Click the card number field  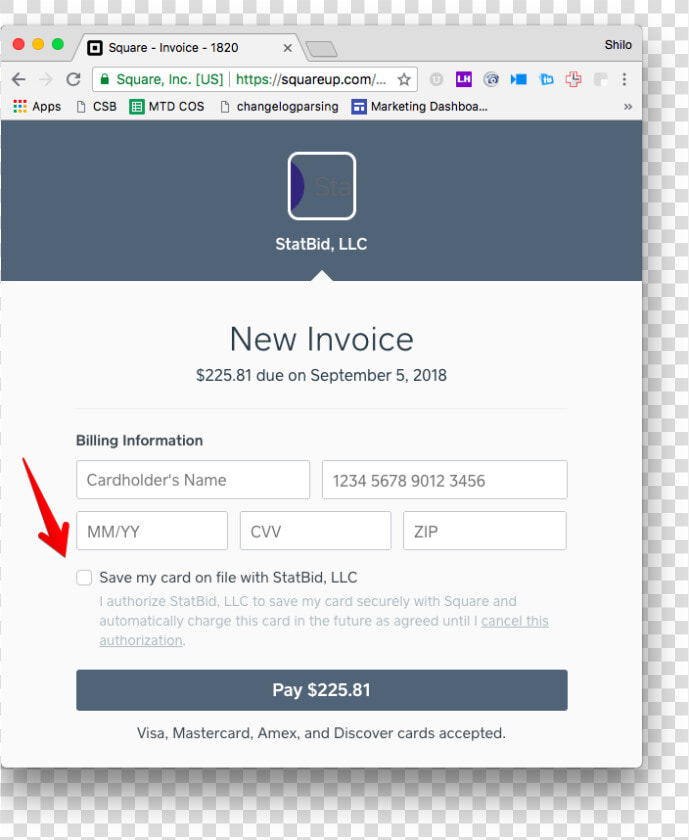point(445,479)
